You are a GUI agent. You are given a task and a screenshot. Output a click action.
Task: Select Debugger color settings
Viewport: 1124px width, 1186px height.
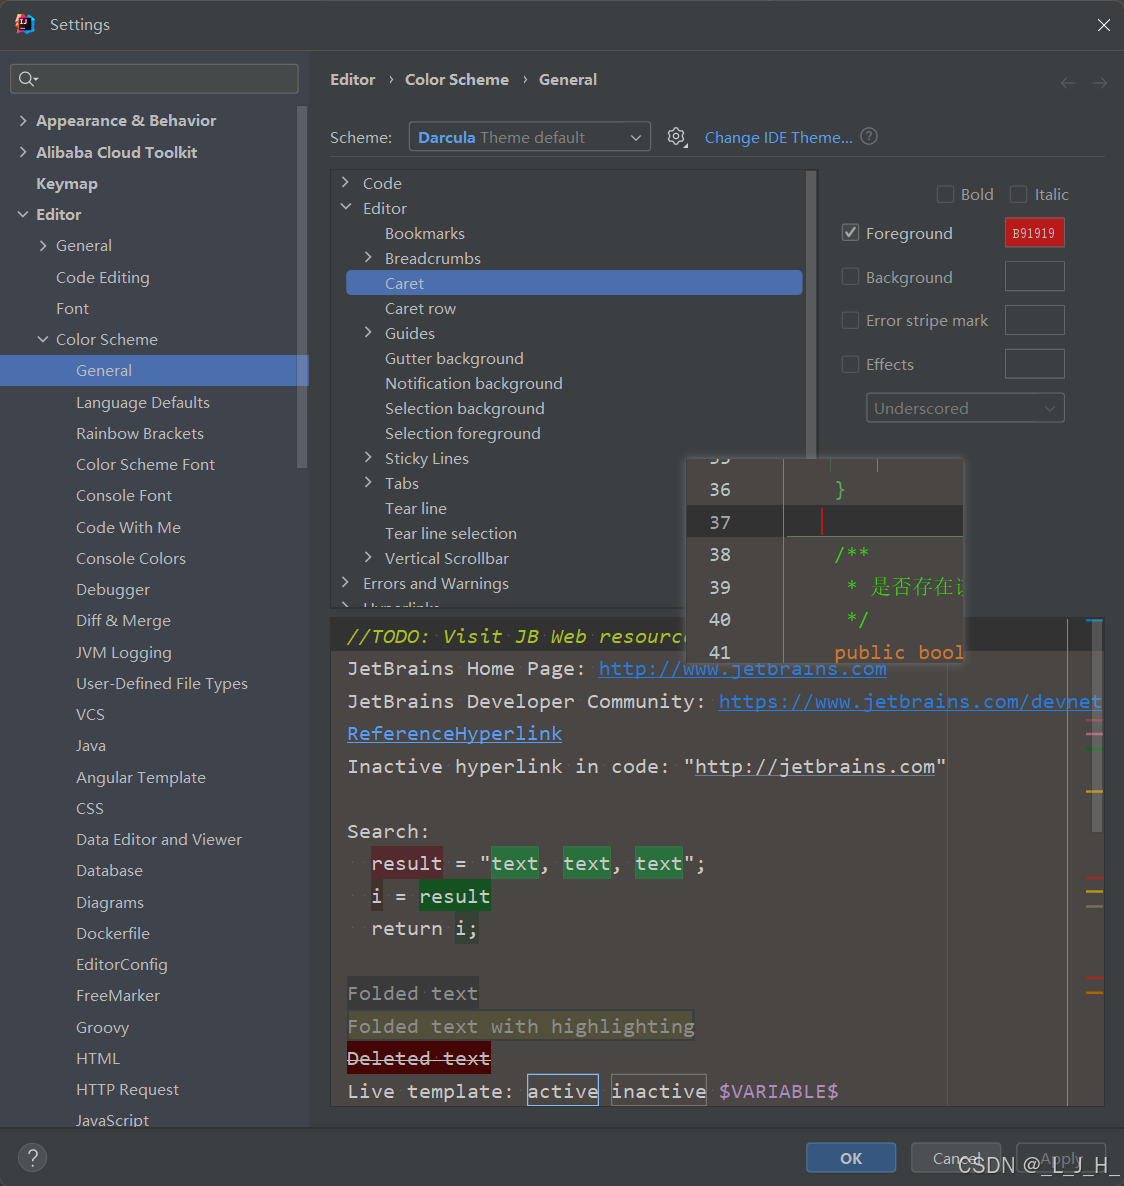[113, 589]
